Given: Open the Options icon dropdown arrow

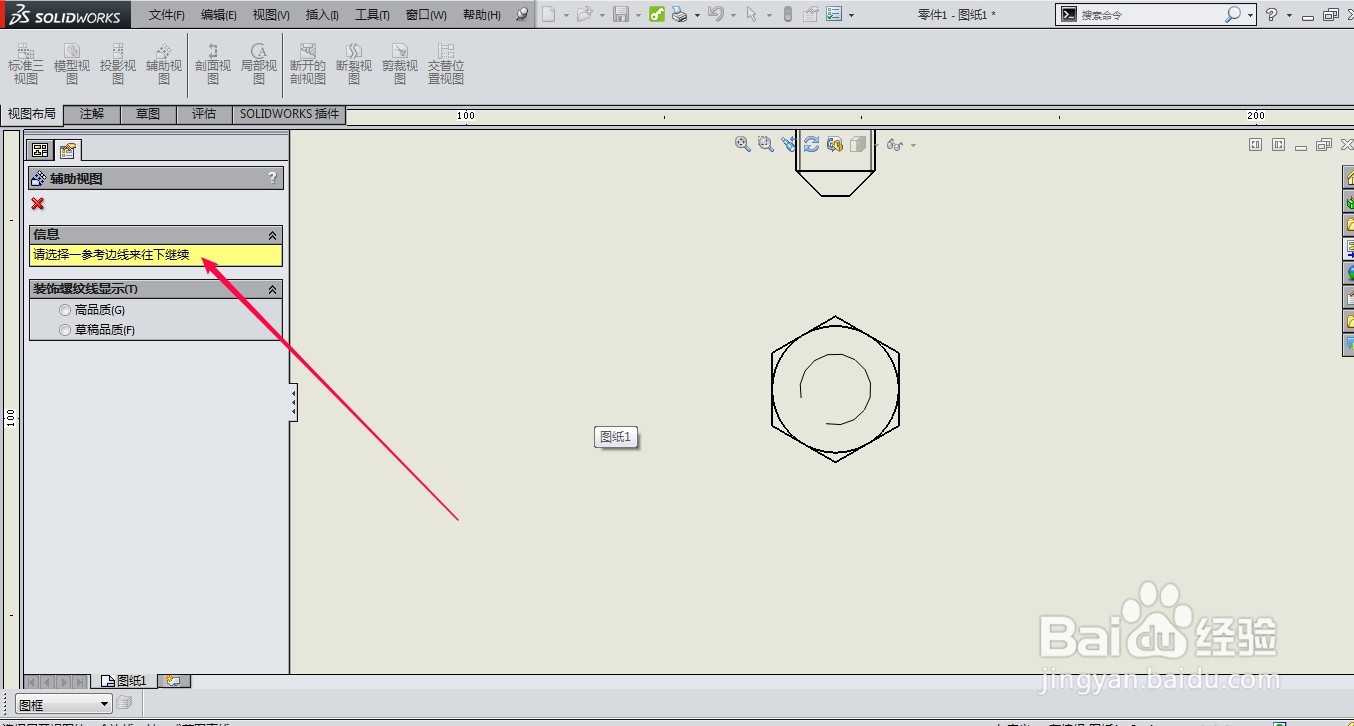Looking at the screenshot, I should click(x=851, y=15).
